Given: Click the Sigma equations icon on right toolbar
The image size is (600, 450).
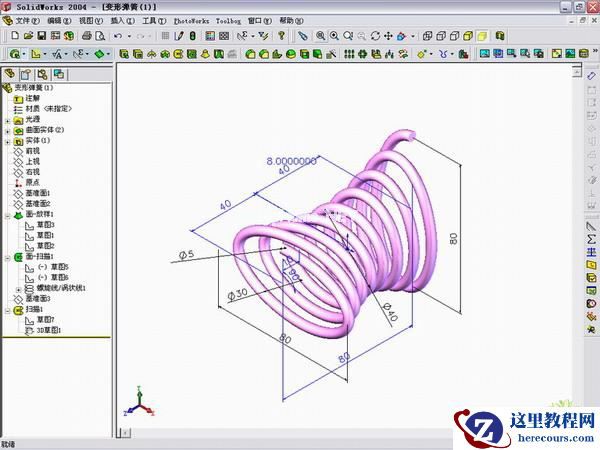Looking at the screenshot, I should point(591,240).
